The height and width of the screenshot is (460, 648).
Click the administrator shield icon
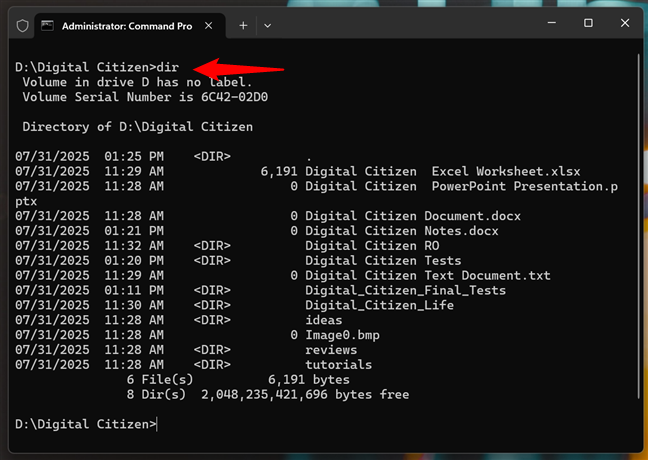tap(16, 23)
